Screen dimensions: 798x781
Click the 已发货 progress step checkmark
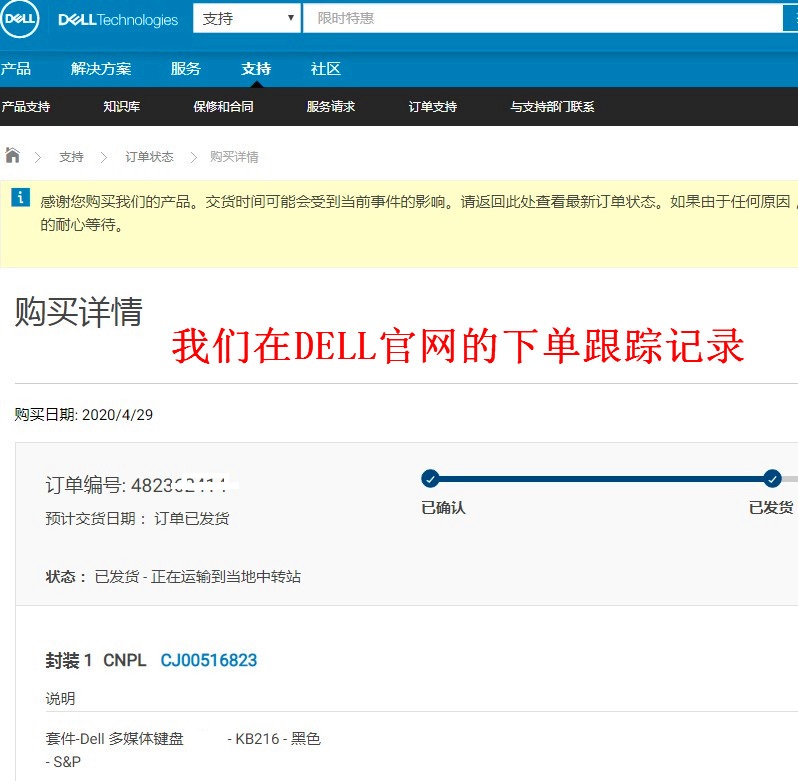point(772,478)
